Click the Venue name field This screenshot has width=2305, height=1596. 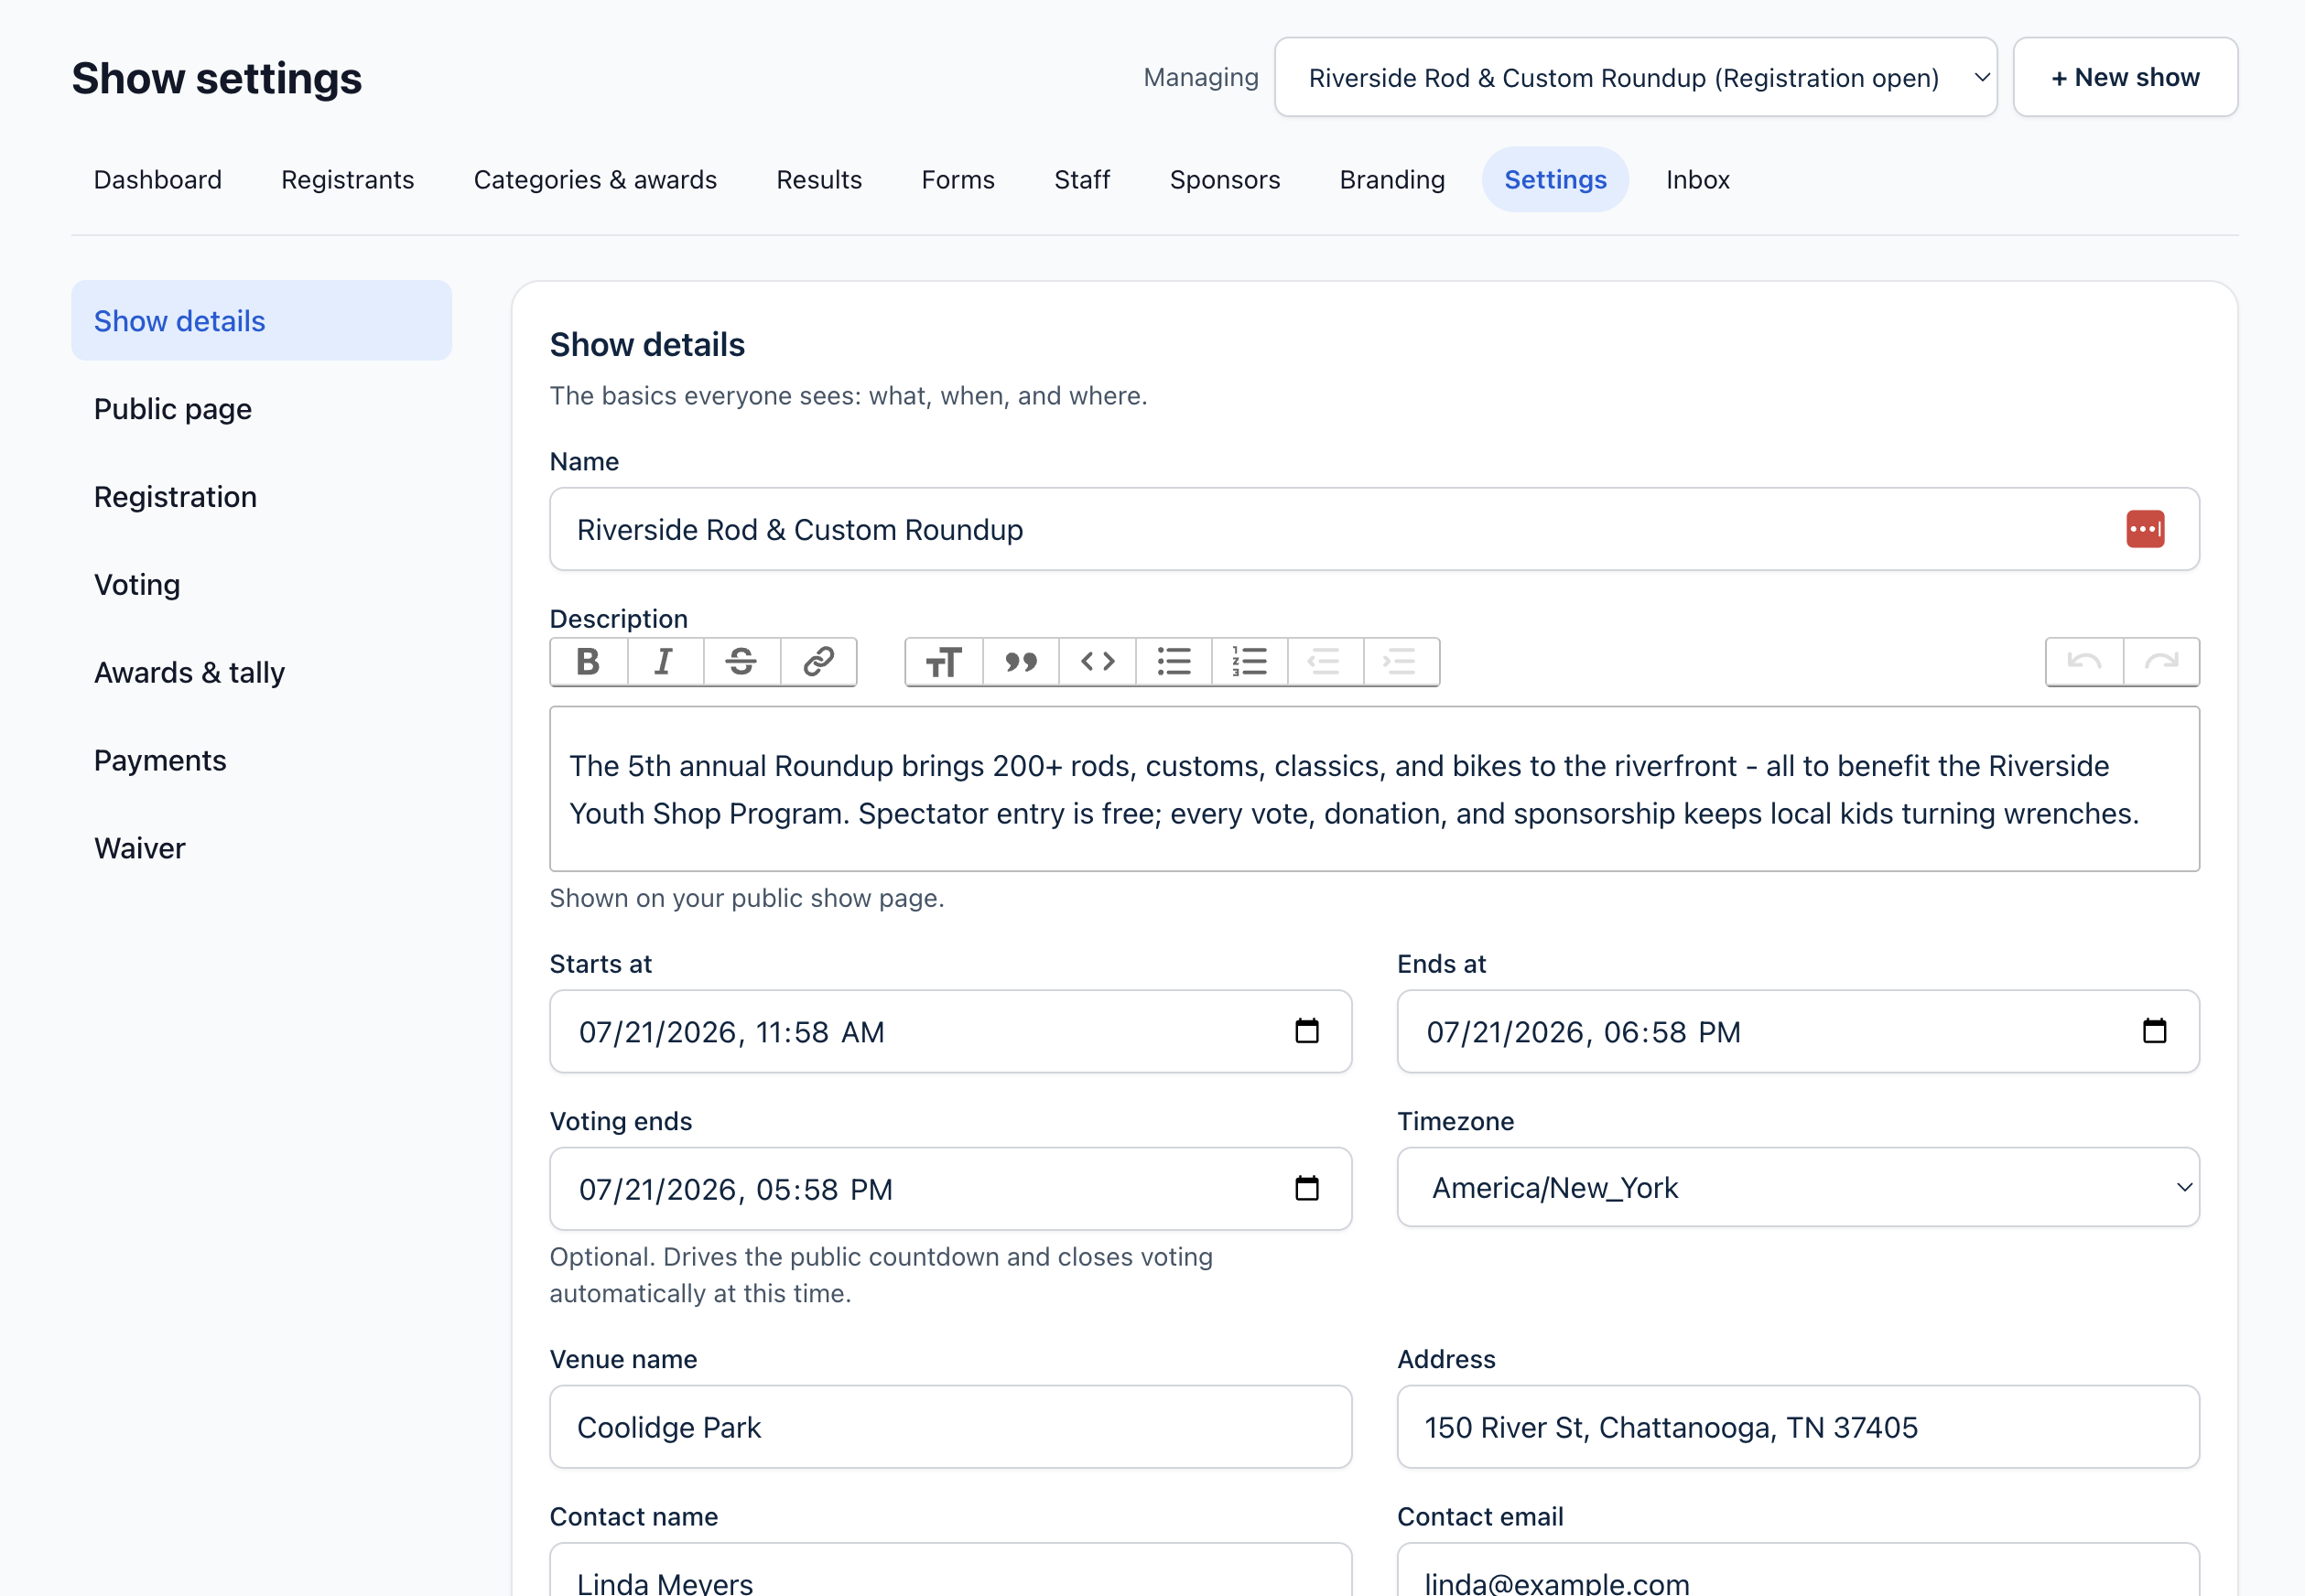click(950, 1427)
